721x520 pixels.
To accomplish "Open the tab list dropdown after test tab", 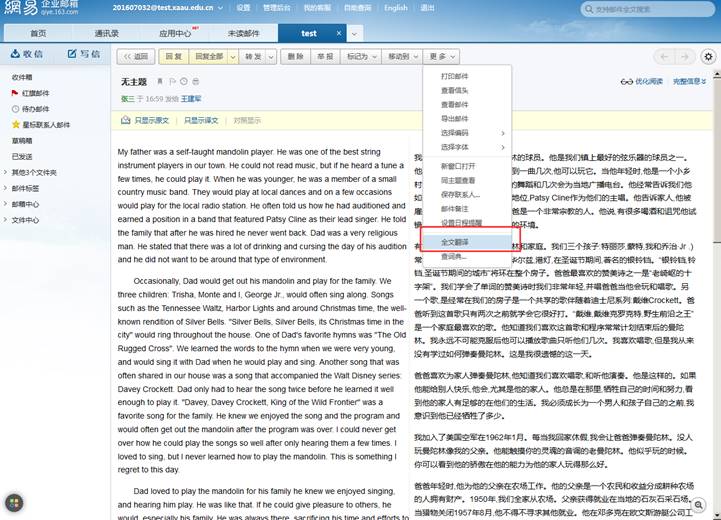I will [x=354, y=34].
